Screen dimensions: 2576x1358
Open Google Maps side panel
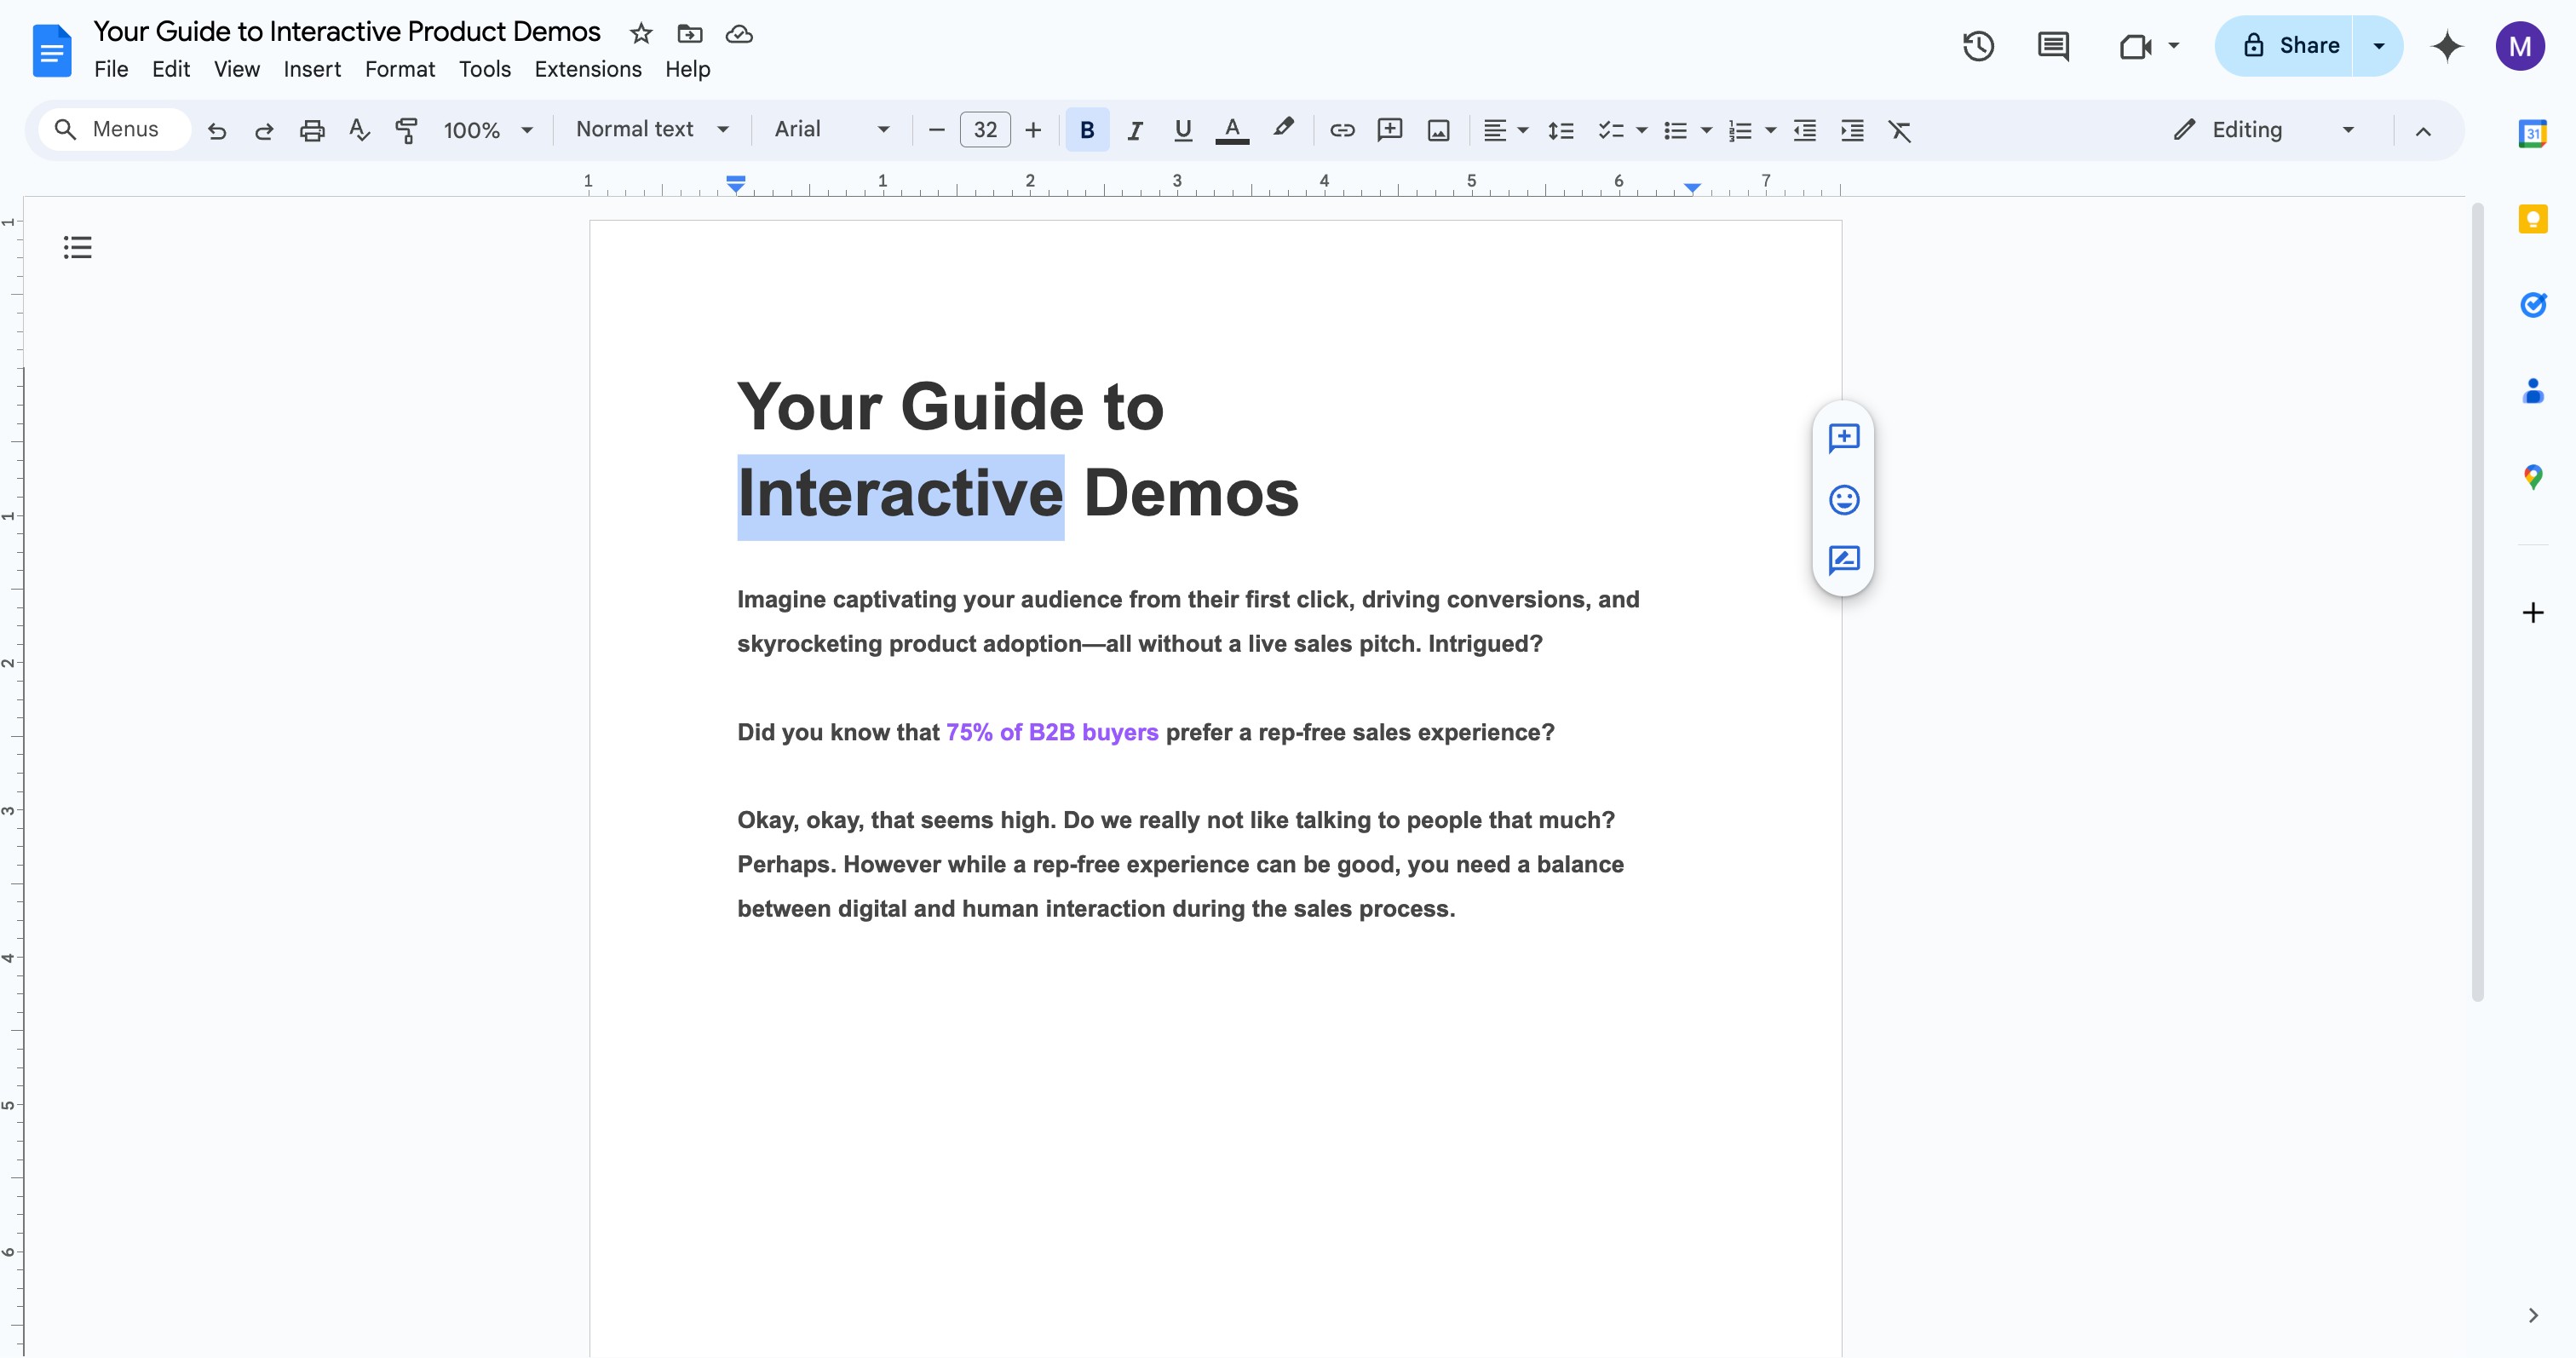[x=2532, y=477]
